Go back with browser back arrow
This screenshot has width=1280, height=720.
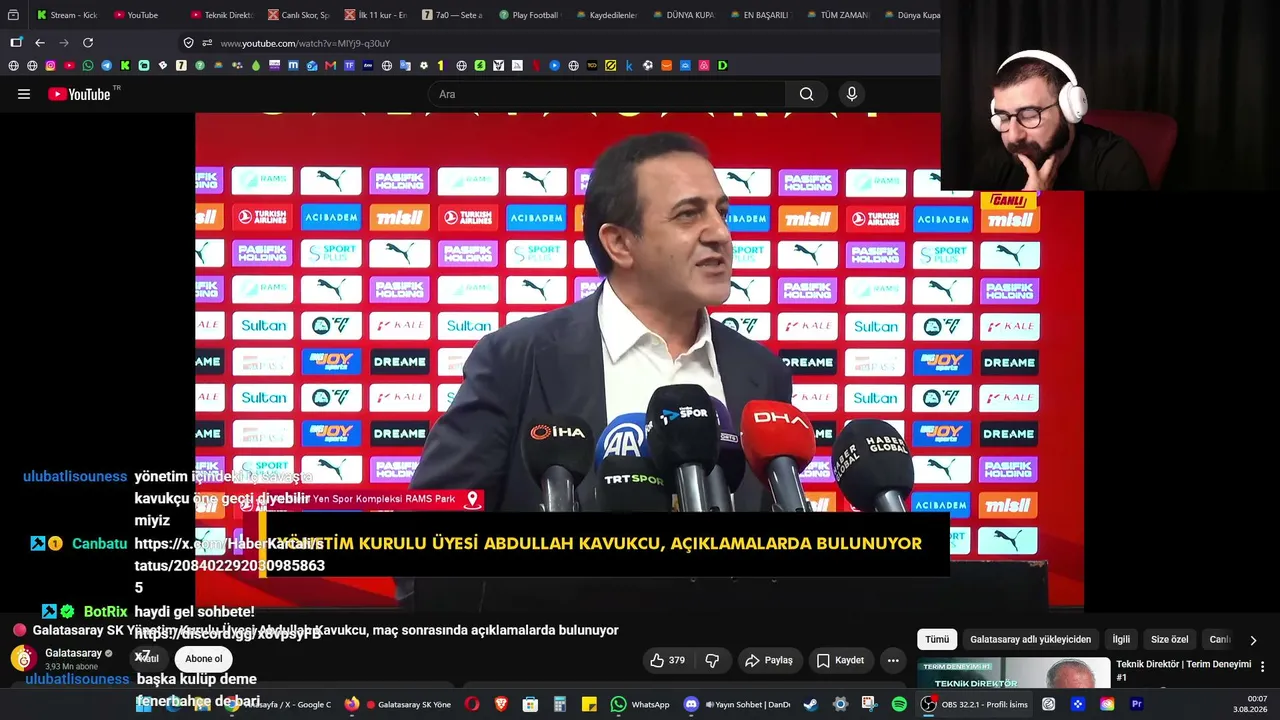point(40,43)
